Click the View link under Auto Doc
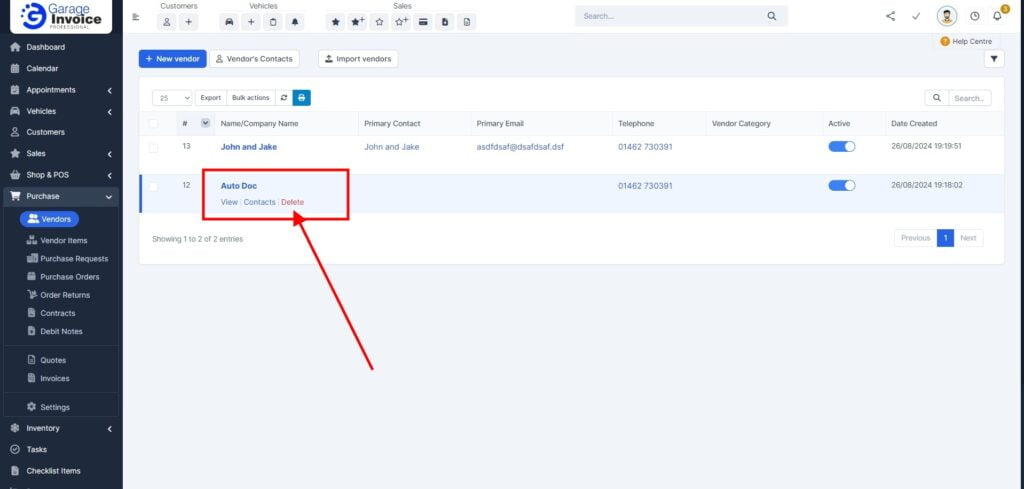The image size is (1024, 489). click(229, 202)
